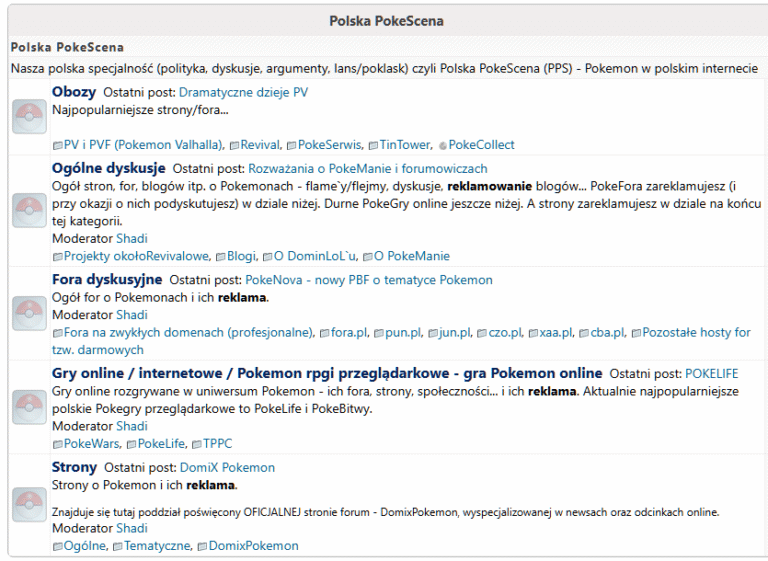View moderator Shadi profile under Strony

click(132, 529)
